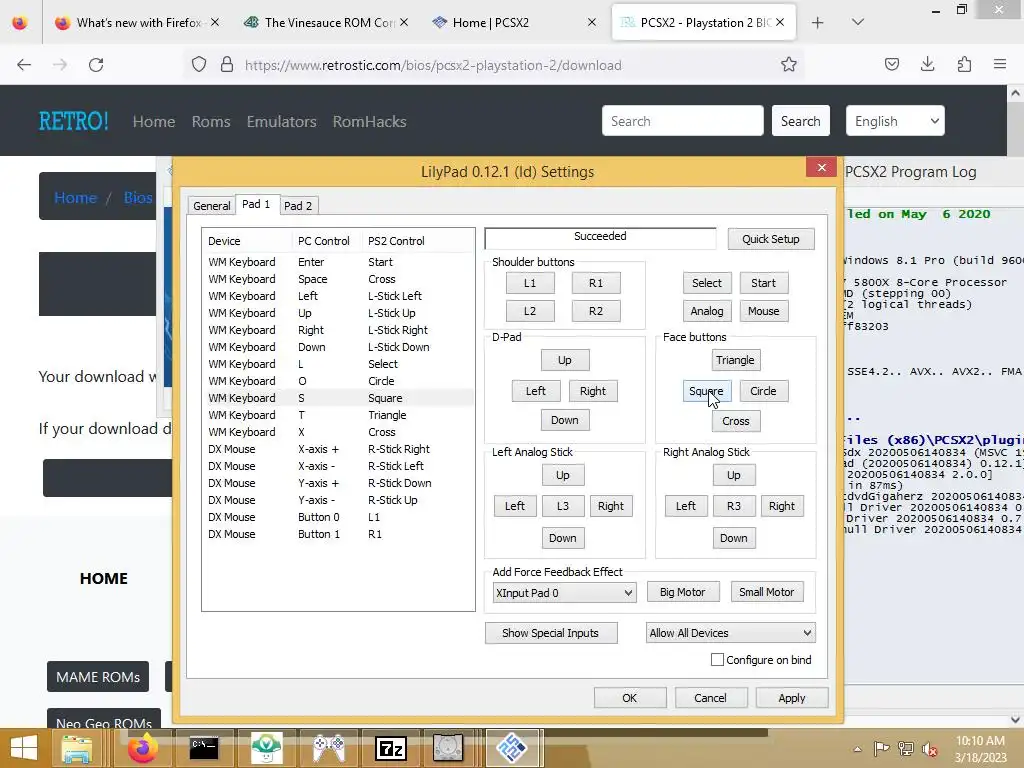
Task: Close the PCSX2 Playstation 2 BIOS tab
Action: click(x=780, y=22)
